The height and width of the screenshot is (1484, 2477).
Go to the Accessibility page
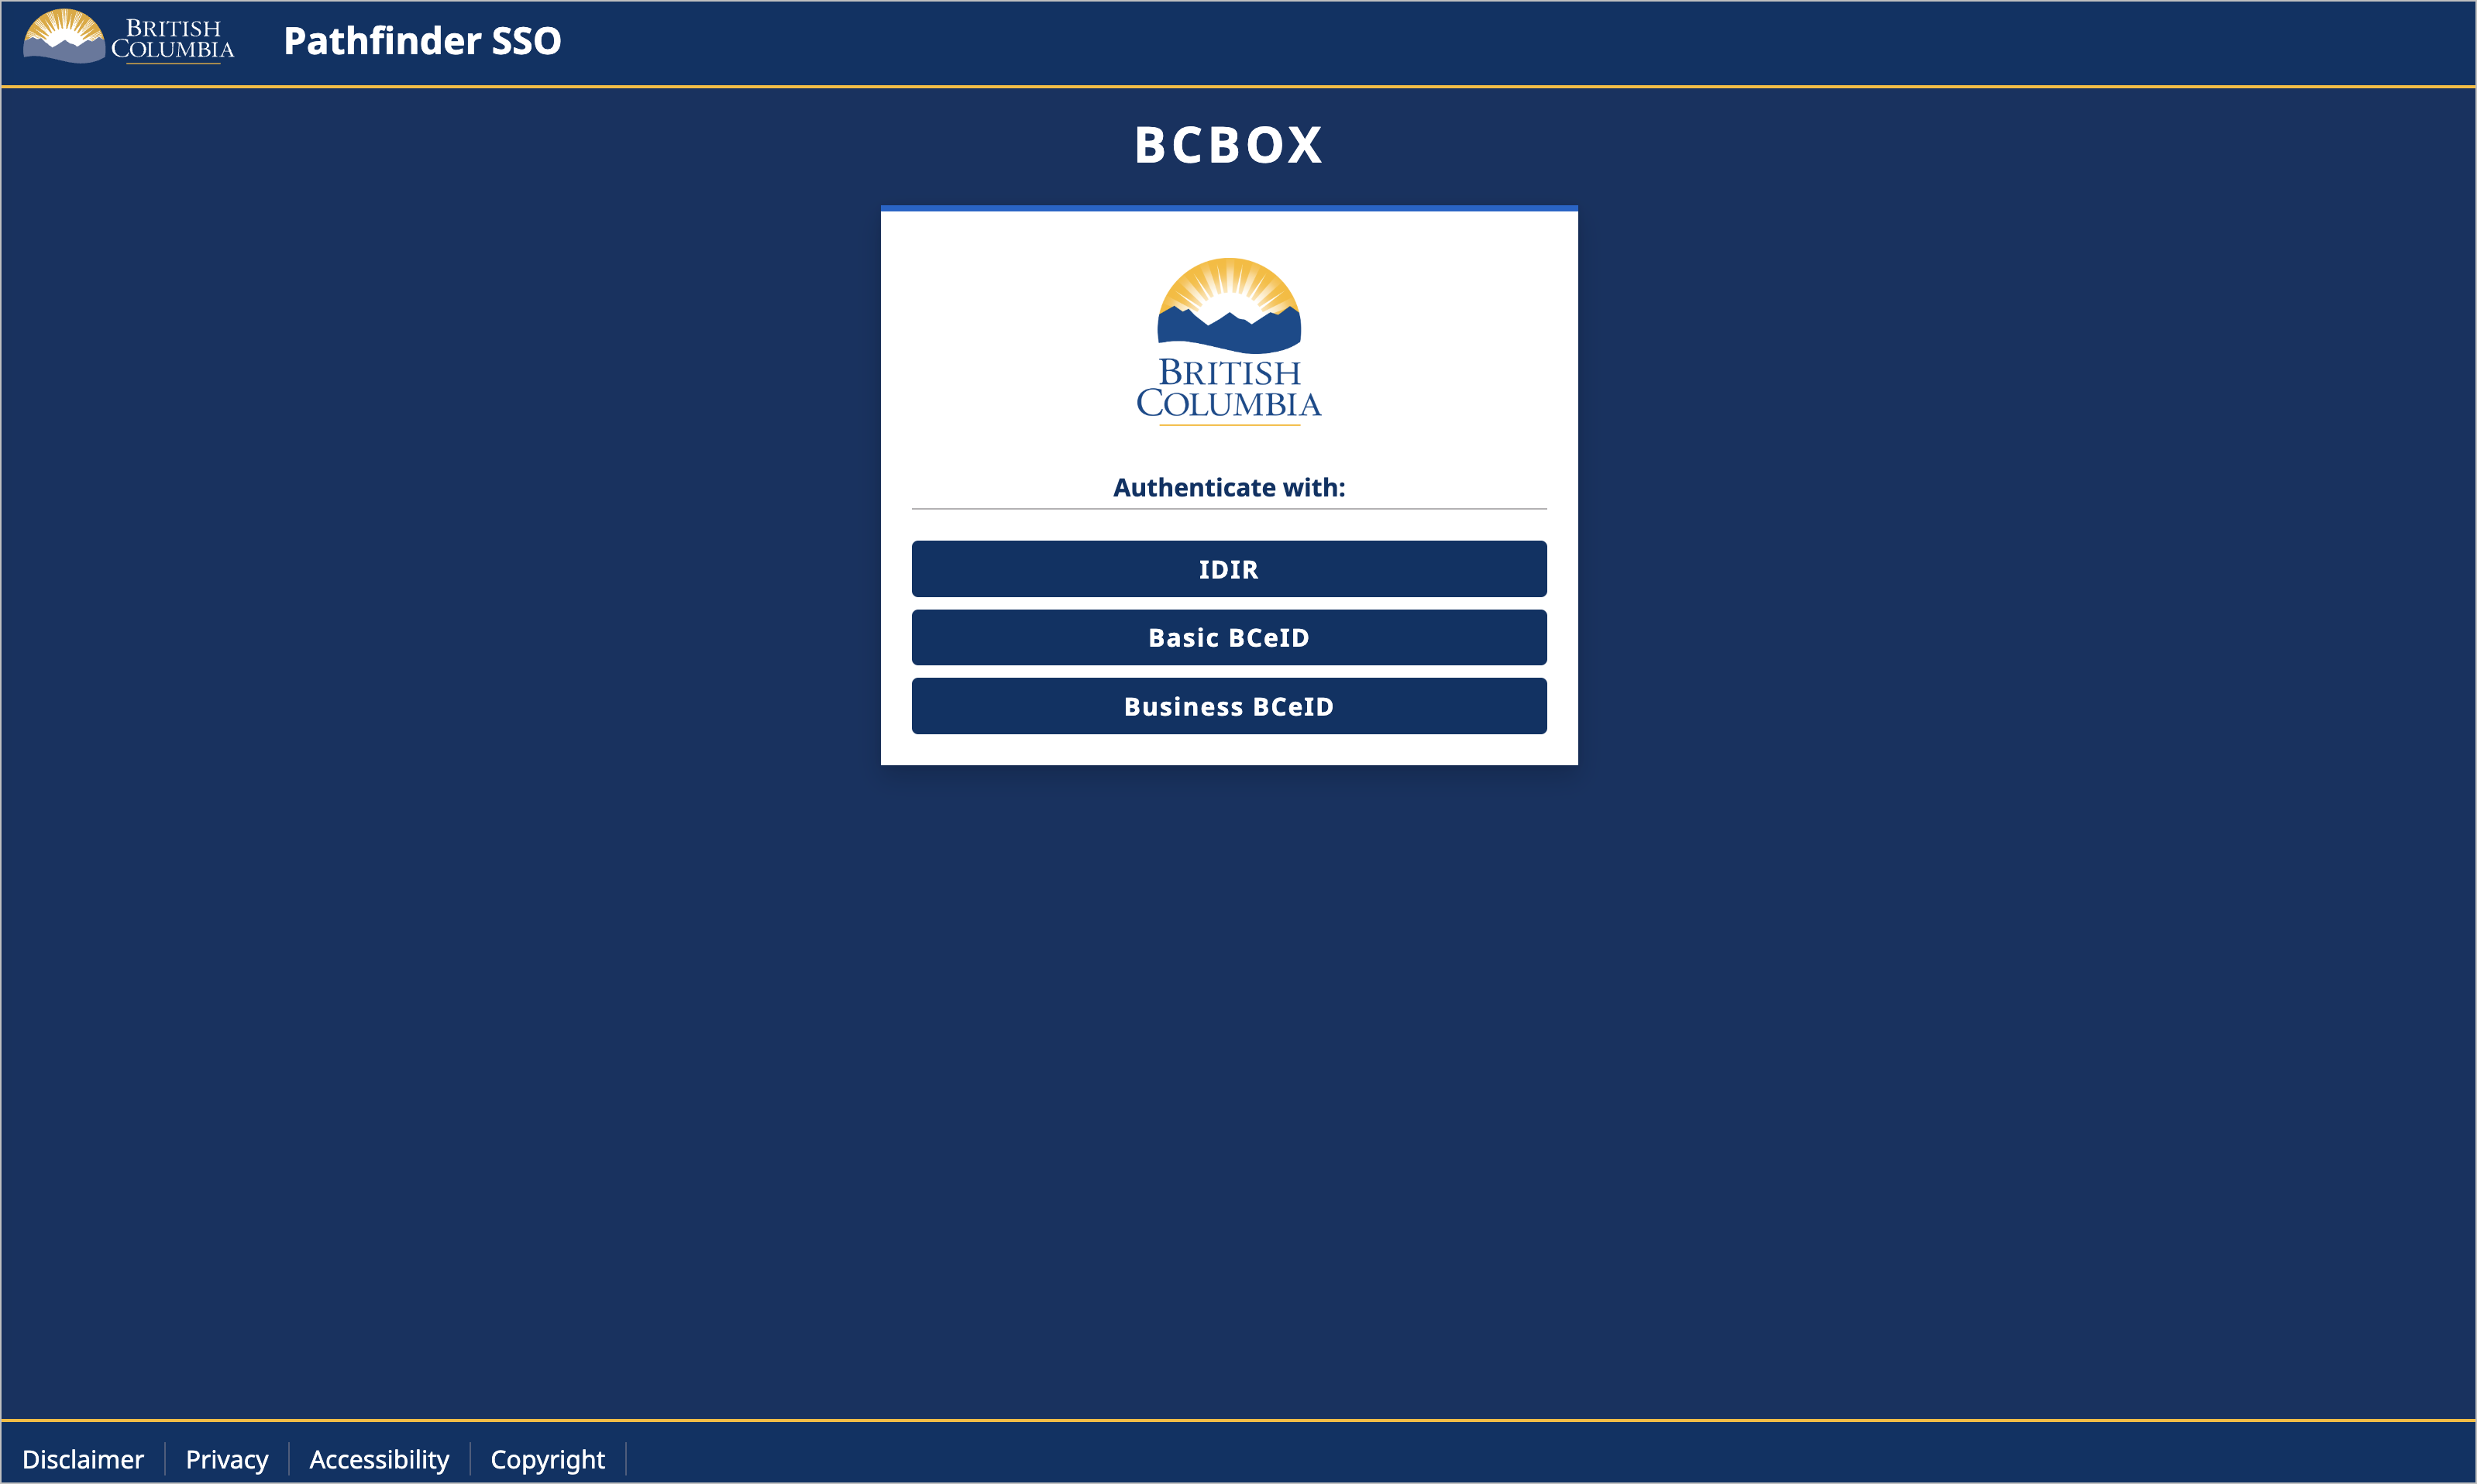[x=379, y=1459]
